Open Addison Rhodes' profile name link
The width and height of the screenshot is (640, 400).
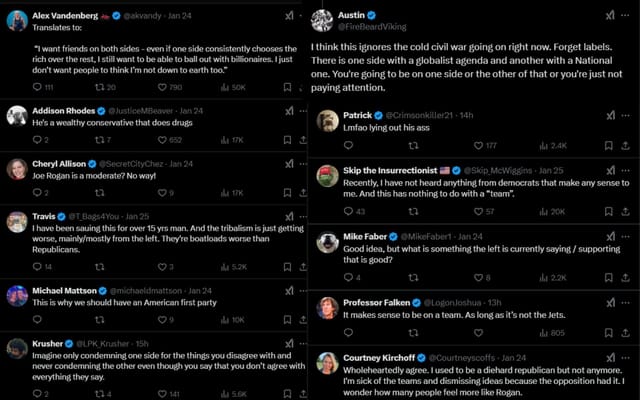67,110
